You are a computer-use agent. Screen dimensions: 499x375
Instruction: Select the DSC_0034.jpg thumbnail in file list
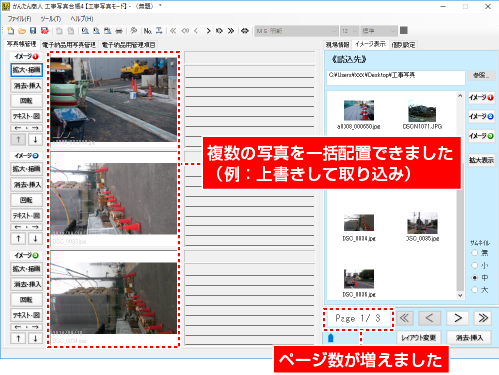(x=359, y=227)
